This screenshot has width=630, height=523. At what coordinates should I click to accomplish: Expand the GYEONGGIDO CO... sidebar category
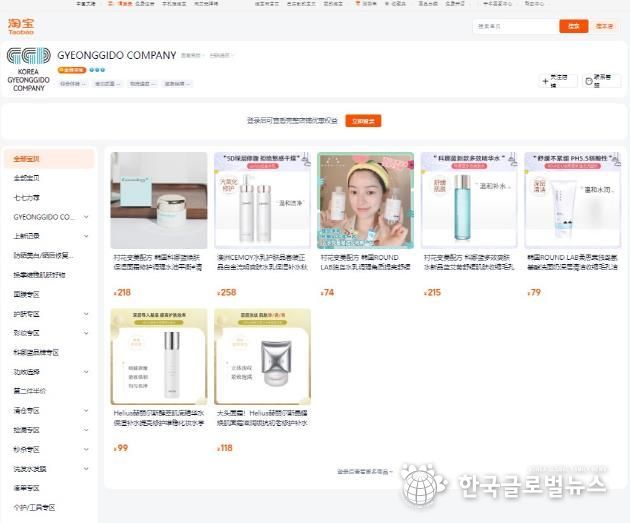(x=86, y=217)
